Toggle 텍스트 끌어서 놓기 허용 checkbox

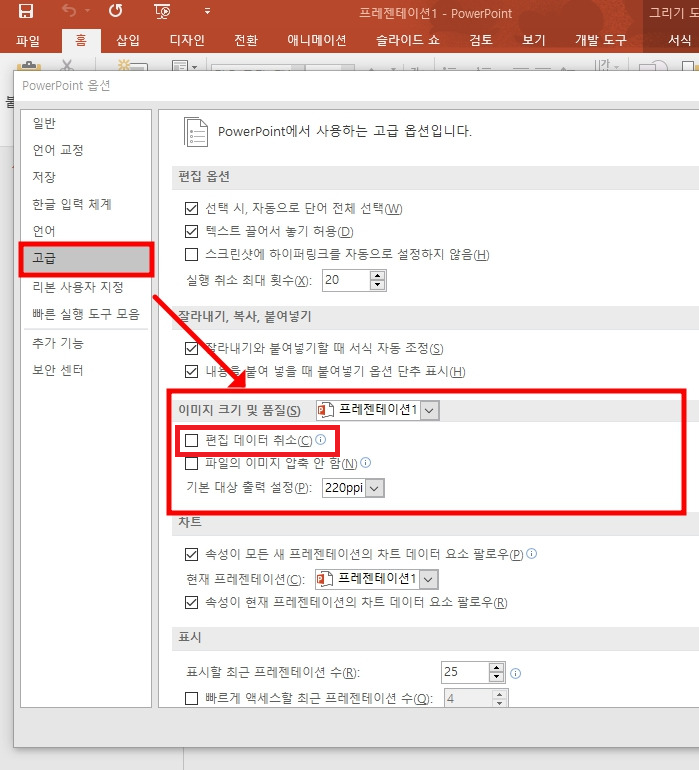click(192, 231)
